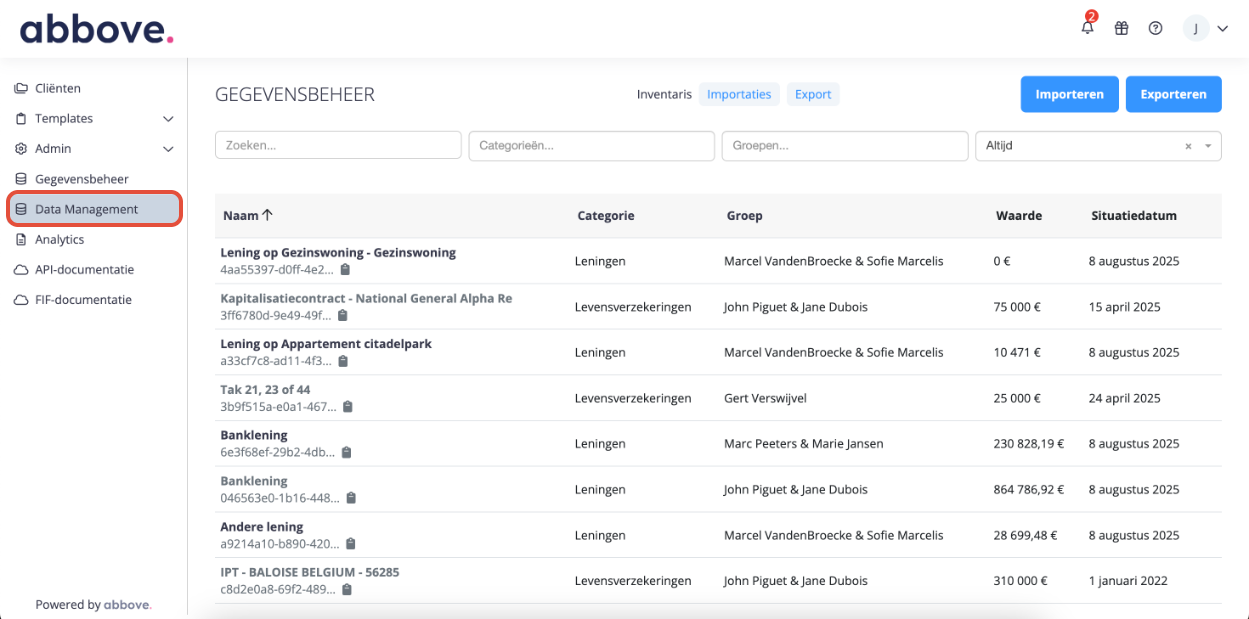This screenshot has height=619, width=1249.
Task: Open the Groepen filter dropdown
Action: [x=845, y=145]
